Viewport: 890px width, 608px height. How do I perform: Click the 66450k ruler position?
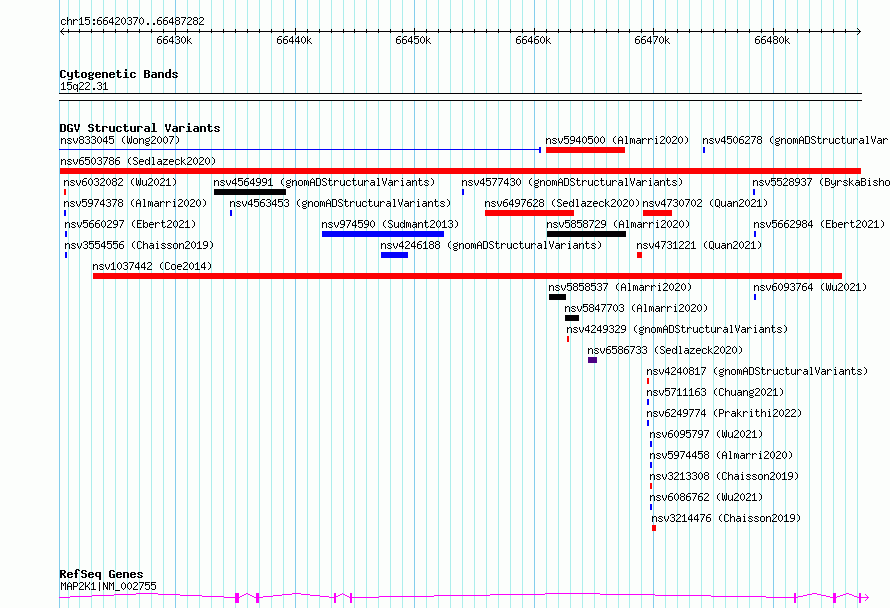(x=413, y=40)
